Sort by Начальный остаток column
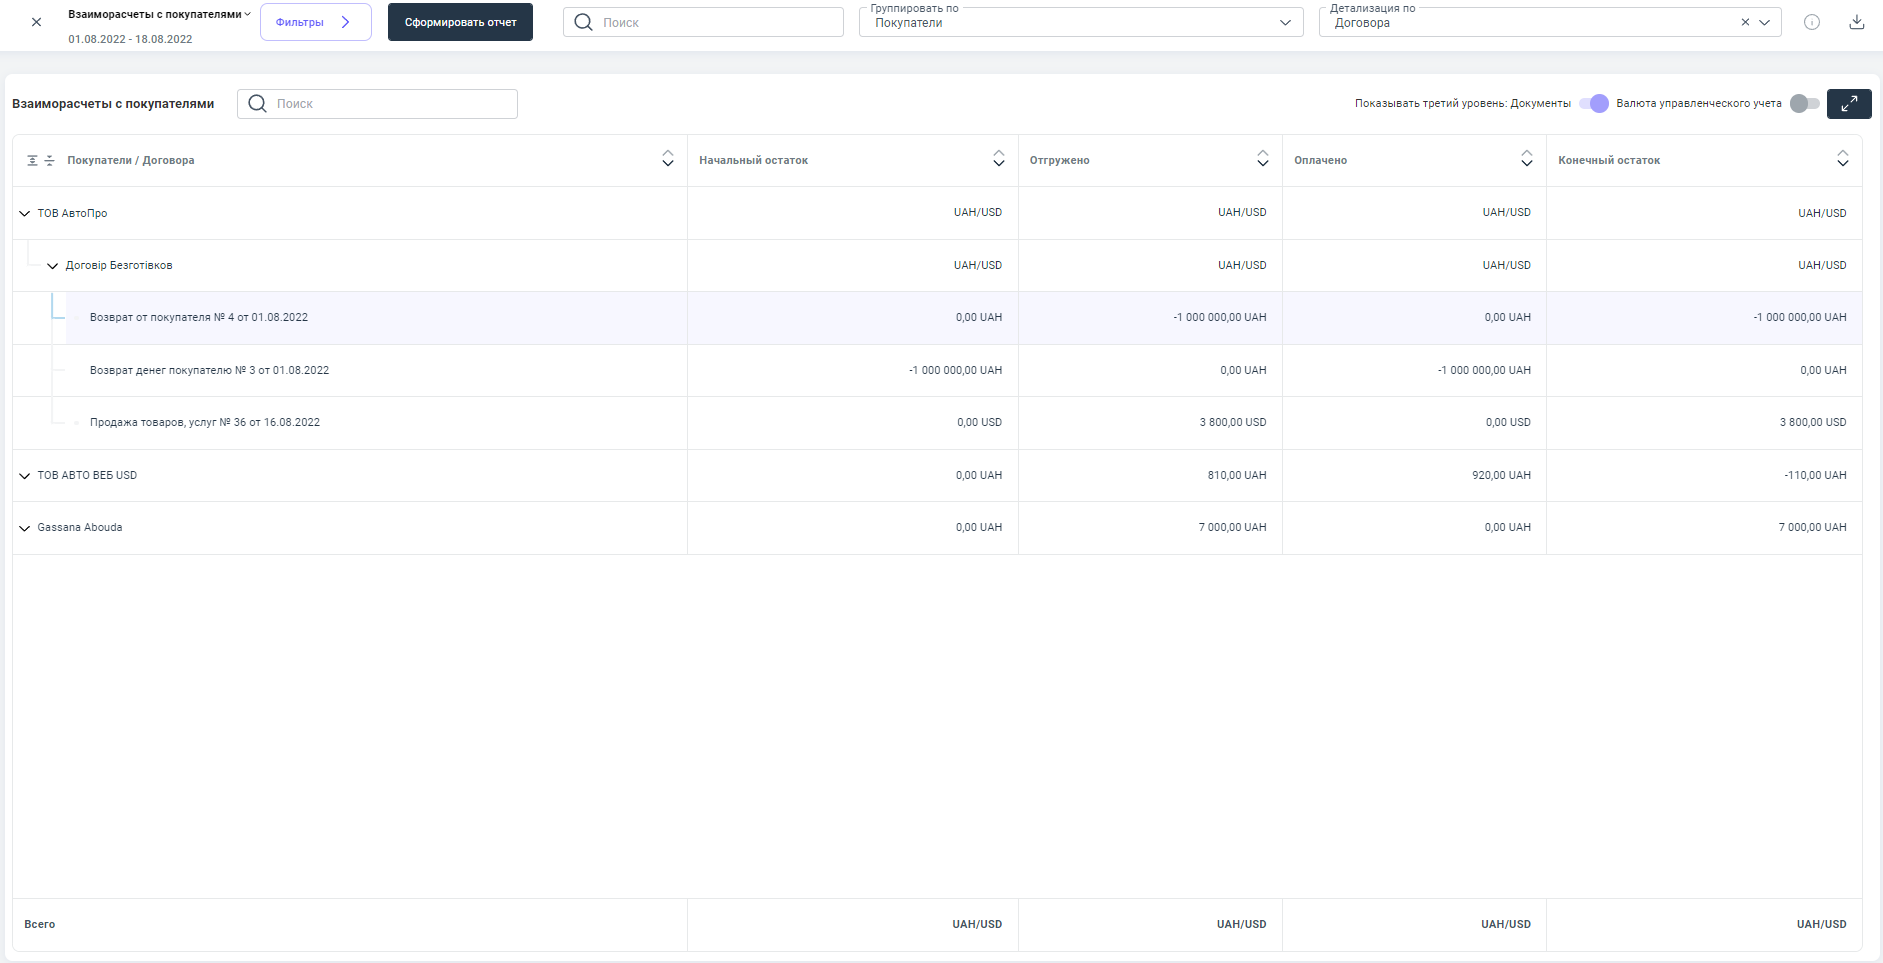This screenshot has width=1883, height=963. tap(998, 160)
